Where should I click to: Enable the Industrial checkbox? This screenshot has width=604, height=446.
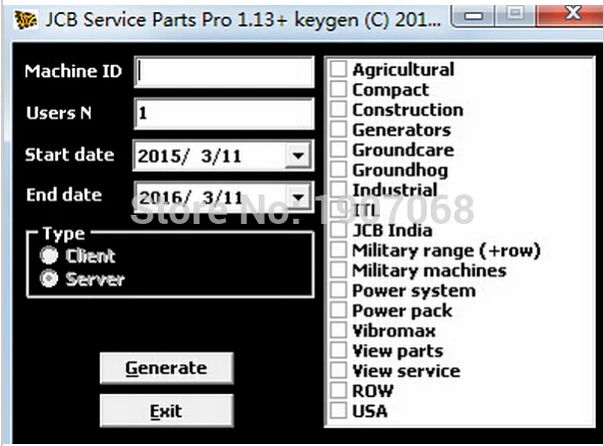coord(339,189)
